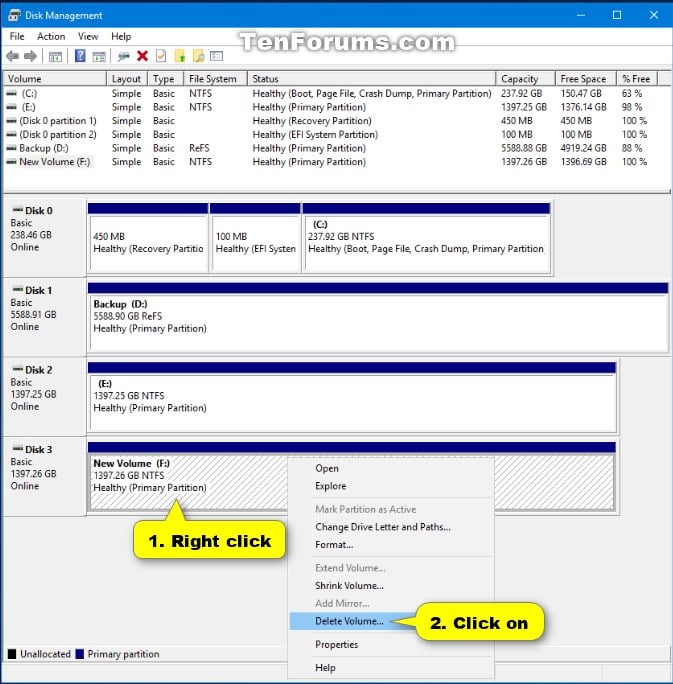Click the blue Primary partition legend swatch
The image size is (673, 684).
pos(79,654)
